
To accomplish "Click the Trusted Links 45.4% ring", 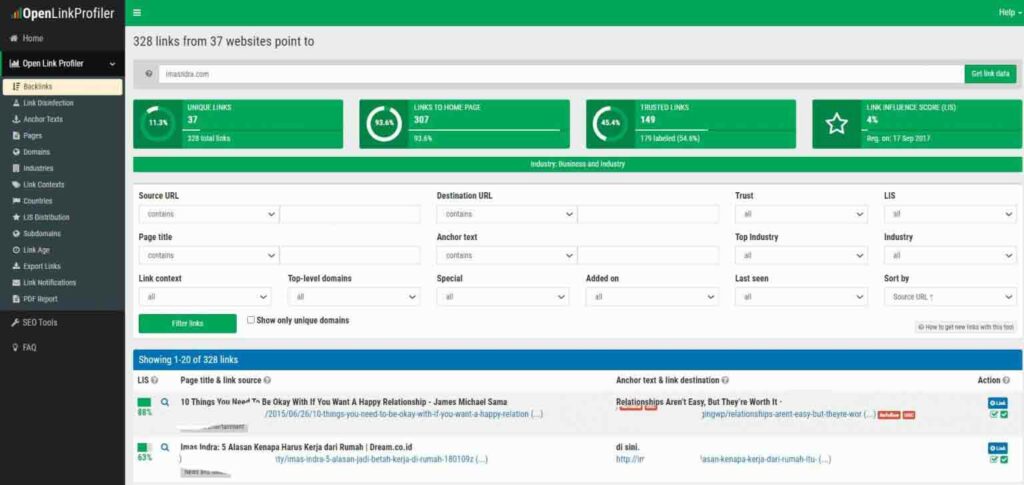I will (x=610, y=123).
